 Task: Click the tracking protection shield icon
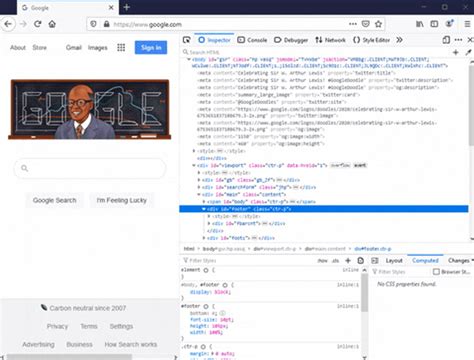(93, 24)
